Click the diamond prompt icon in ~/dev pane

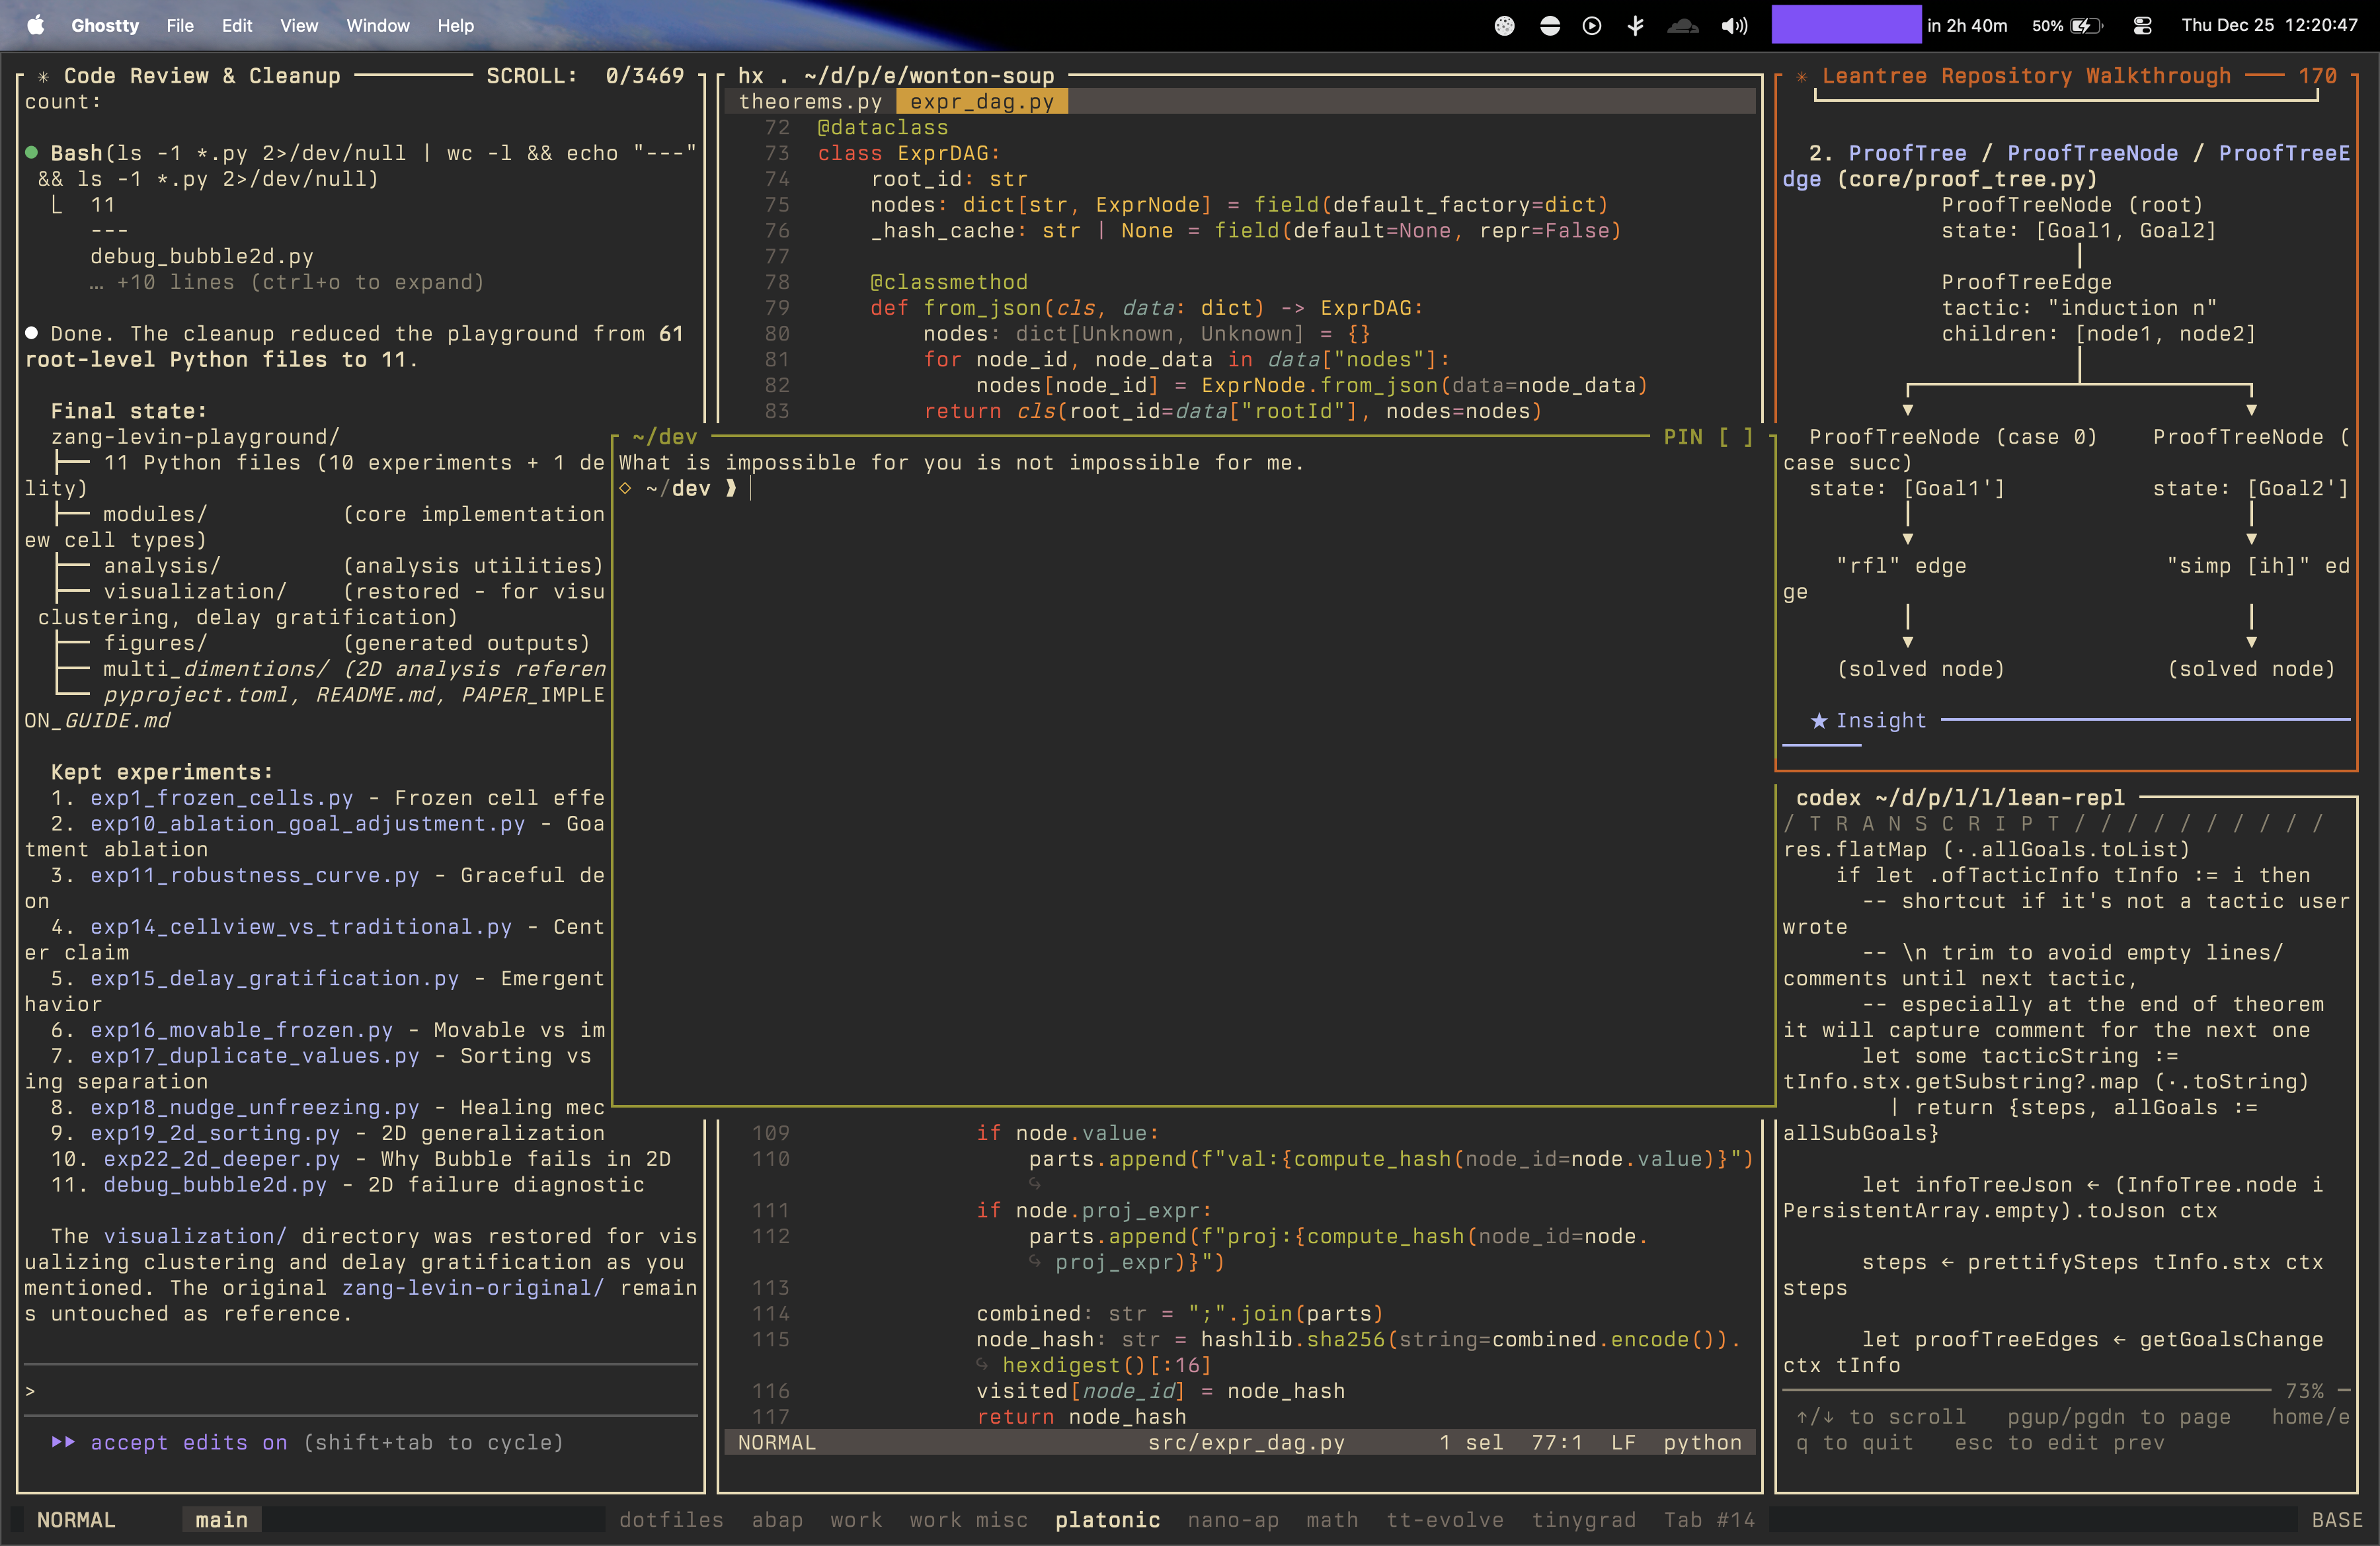[625, 488]
